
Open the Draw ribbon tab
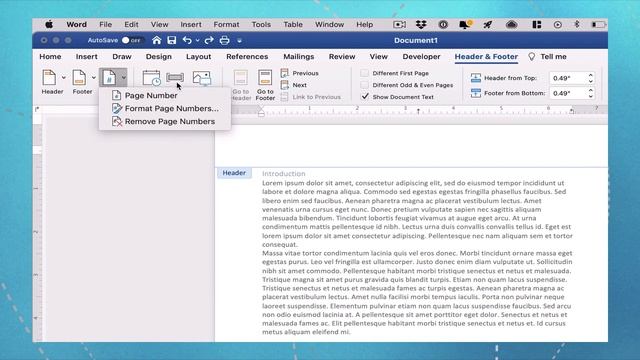point(122,57)
